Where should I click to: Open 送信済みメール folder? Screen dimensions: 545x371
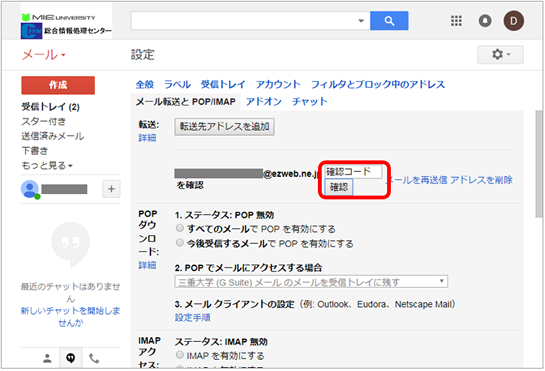point(53,136)
